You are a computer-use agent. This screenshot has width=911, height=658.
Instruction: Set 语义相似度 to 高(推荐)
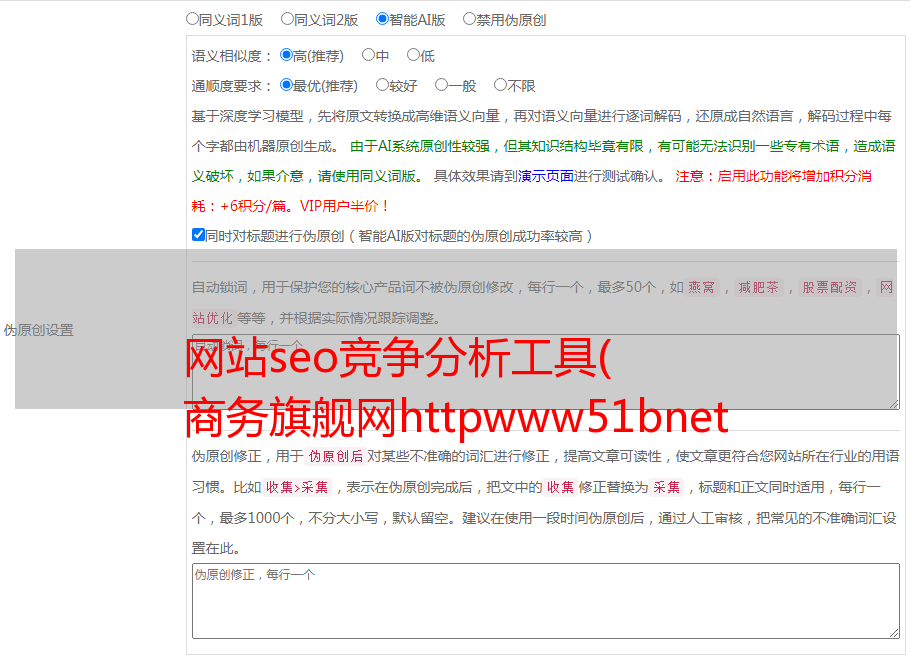click(286, 55)
